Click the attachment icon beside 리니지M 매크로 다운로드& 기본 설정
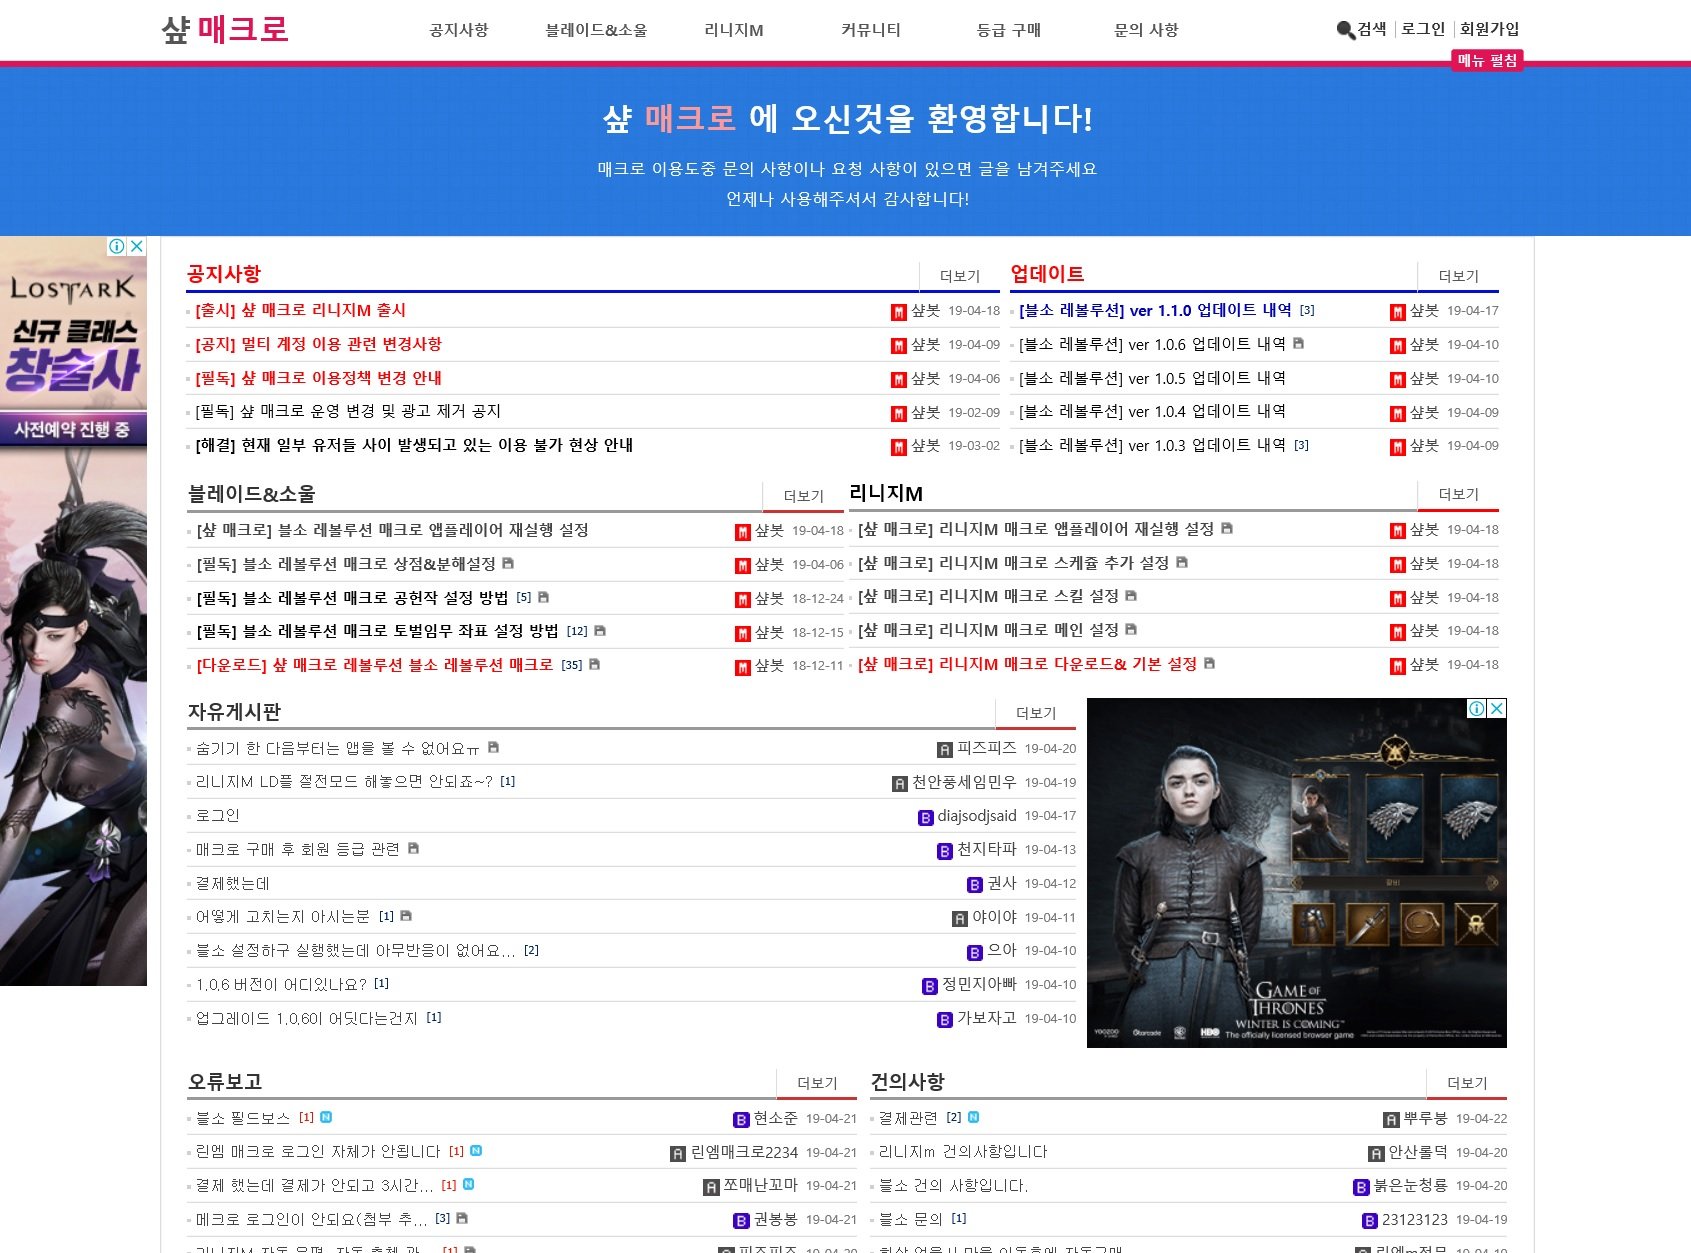This screenshot has height=1253, width=1691. (x=1209, y=663)
